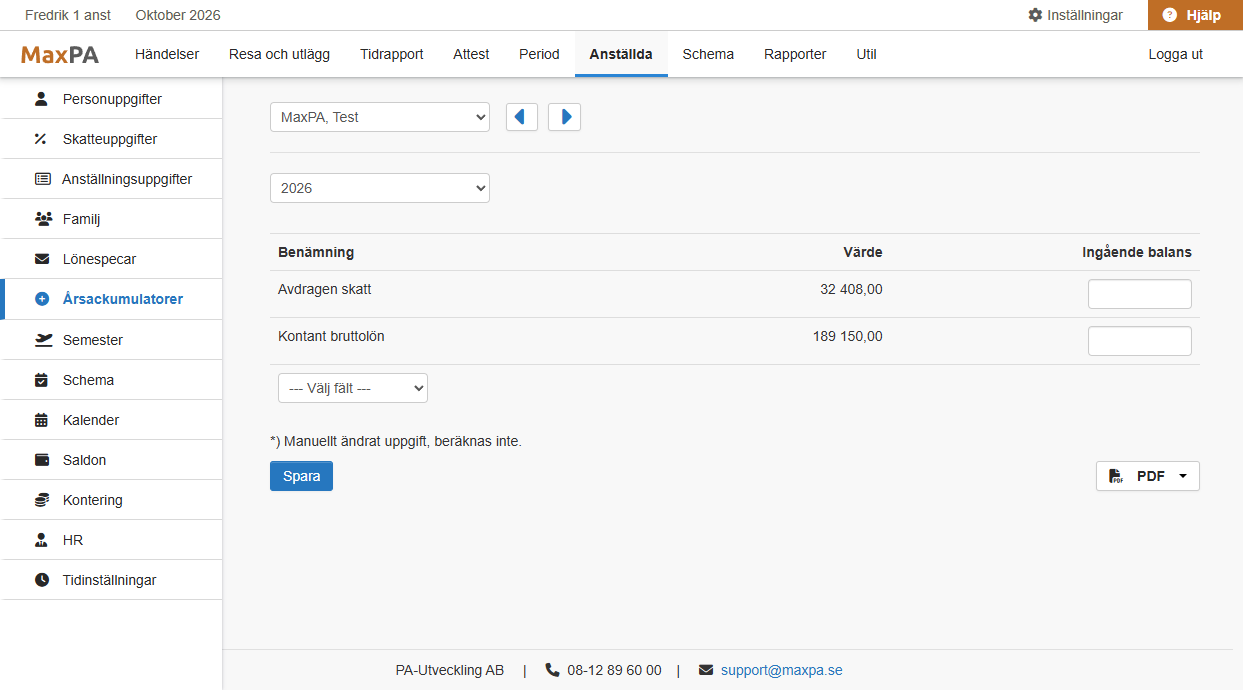Click the Kalender calendar icon
The image size is (1243, 690).
tap(41, 420)
